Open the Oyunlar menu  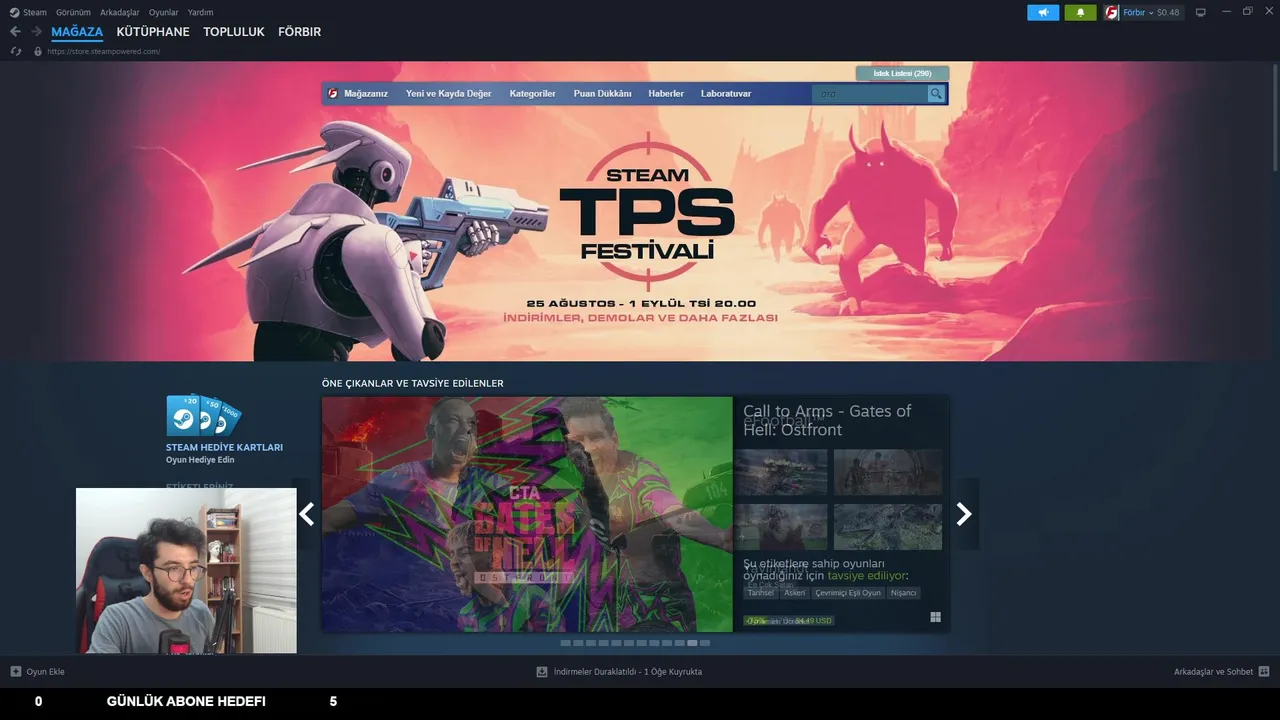coord(163,13)
